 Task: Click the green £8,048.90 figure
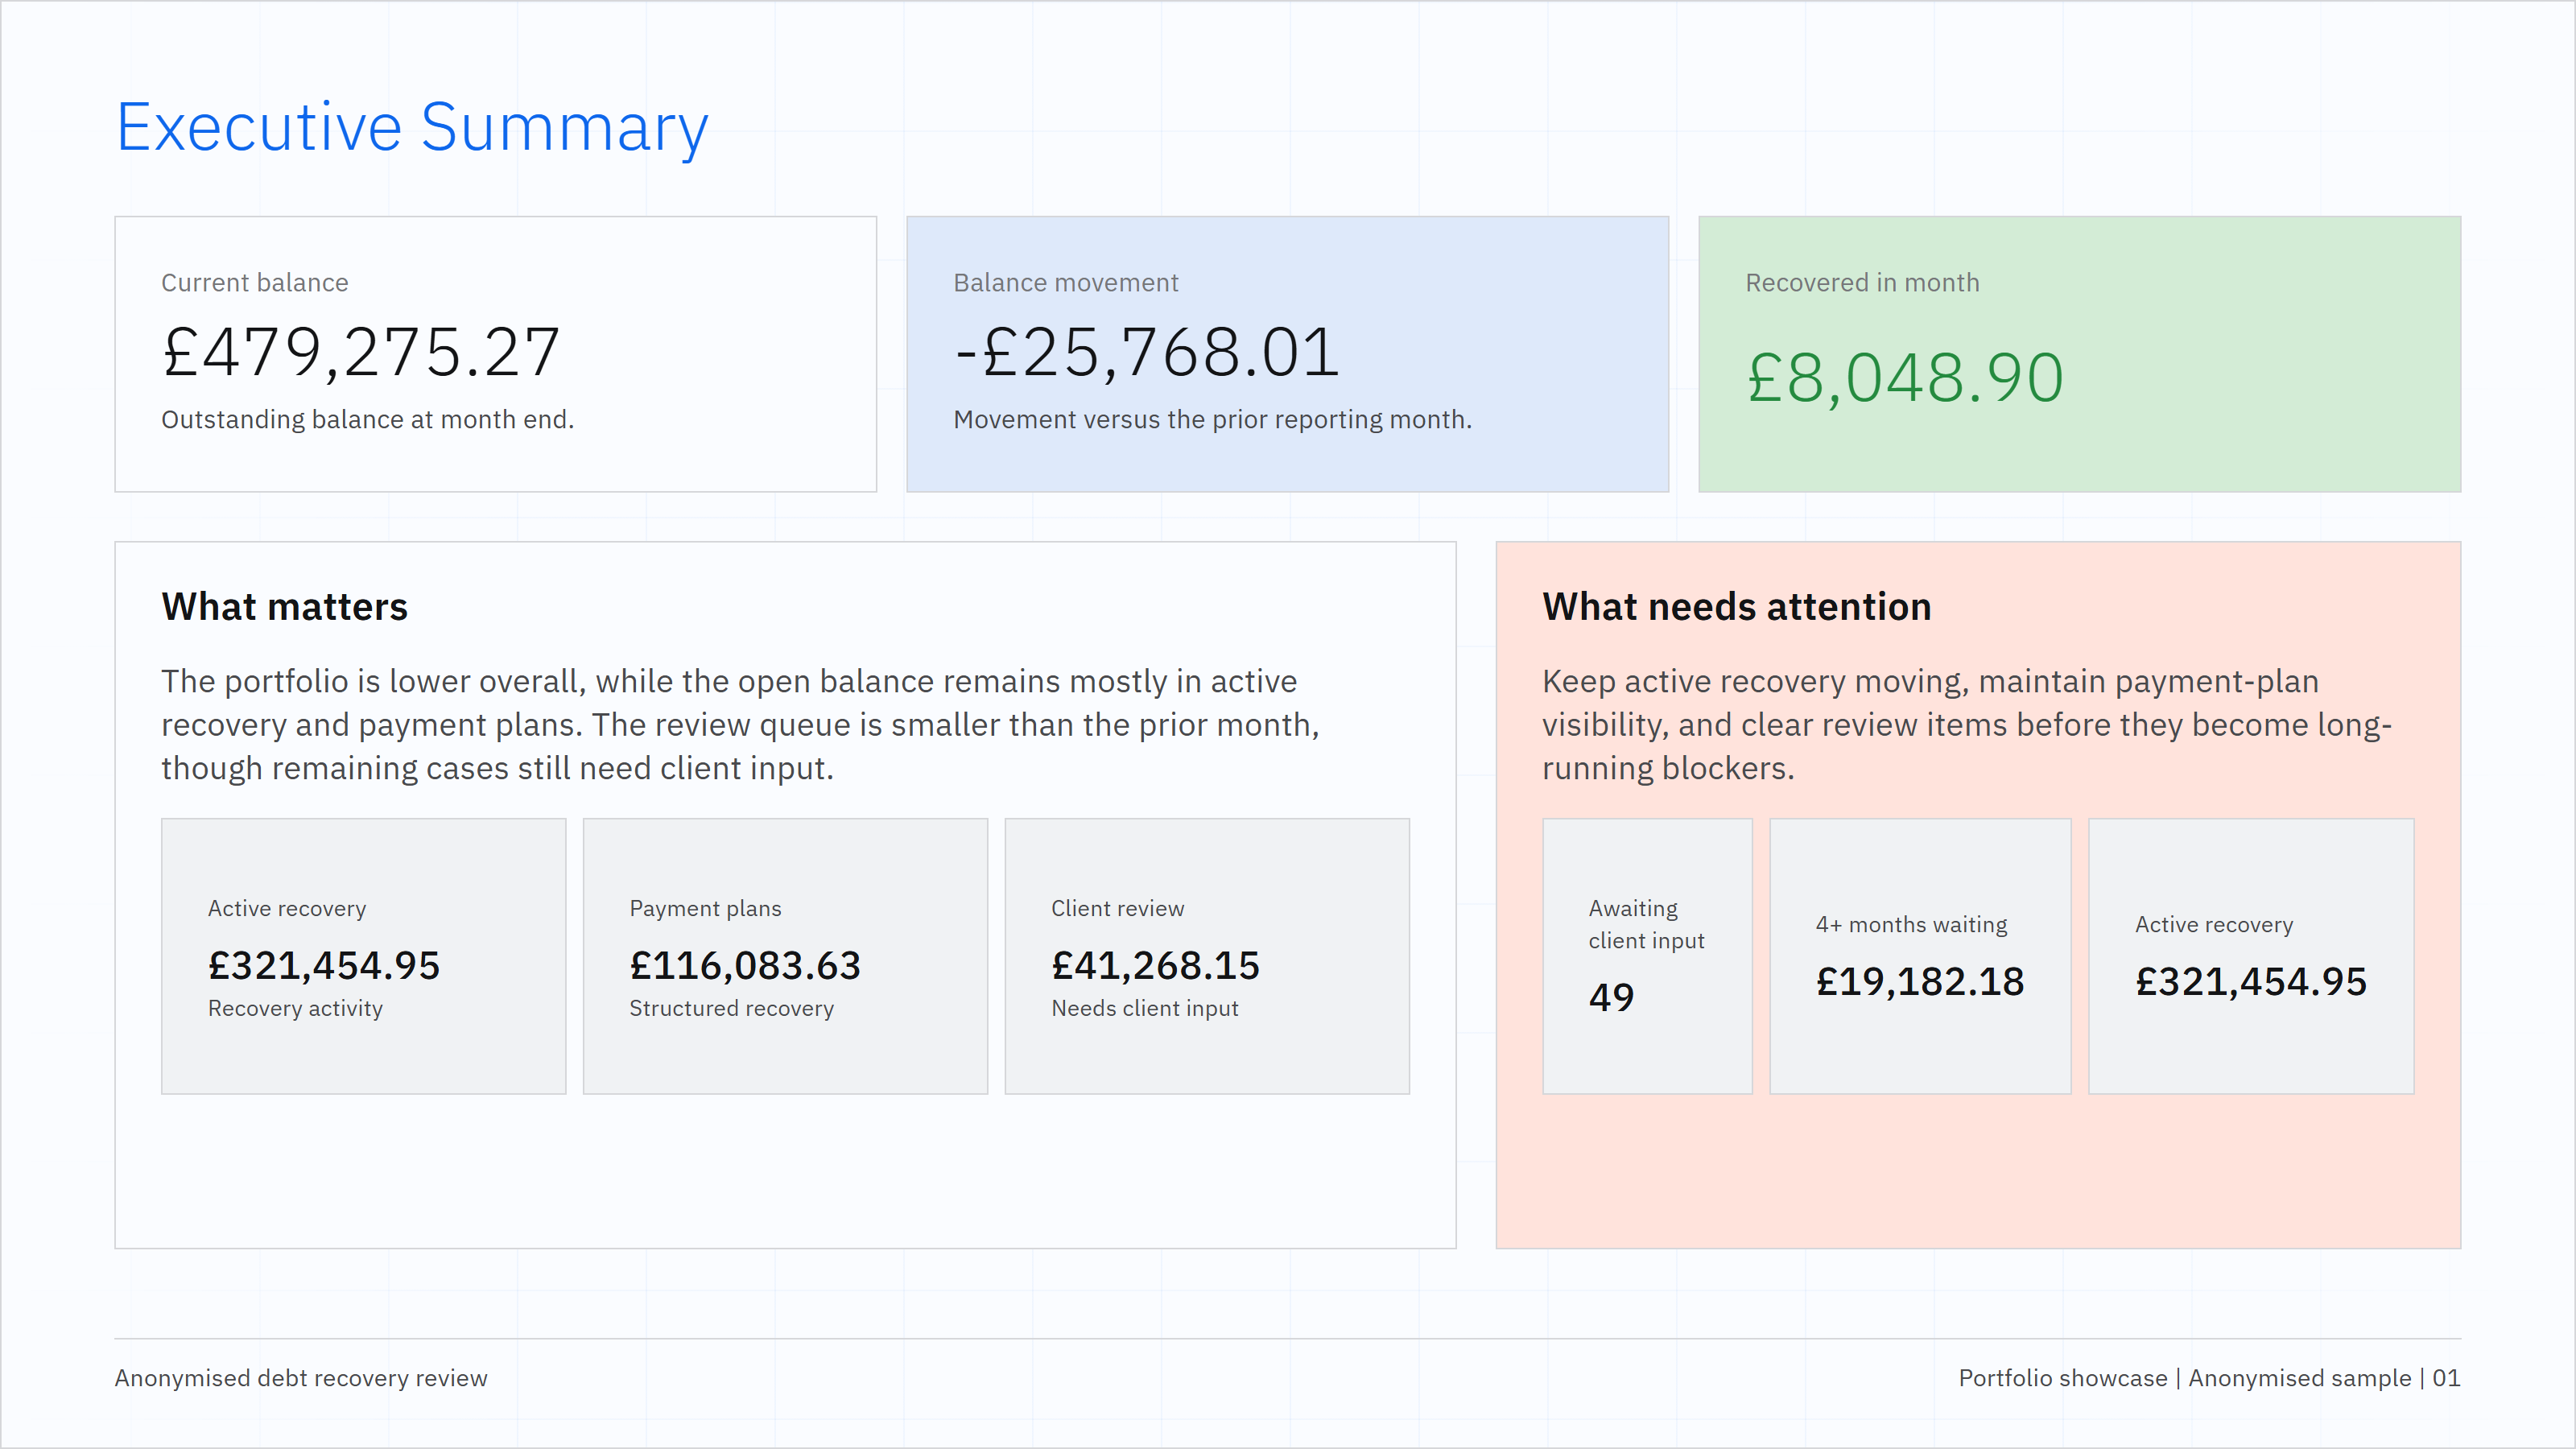coord(1905,378)
